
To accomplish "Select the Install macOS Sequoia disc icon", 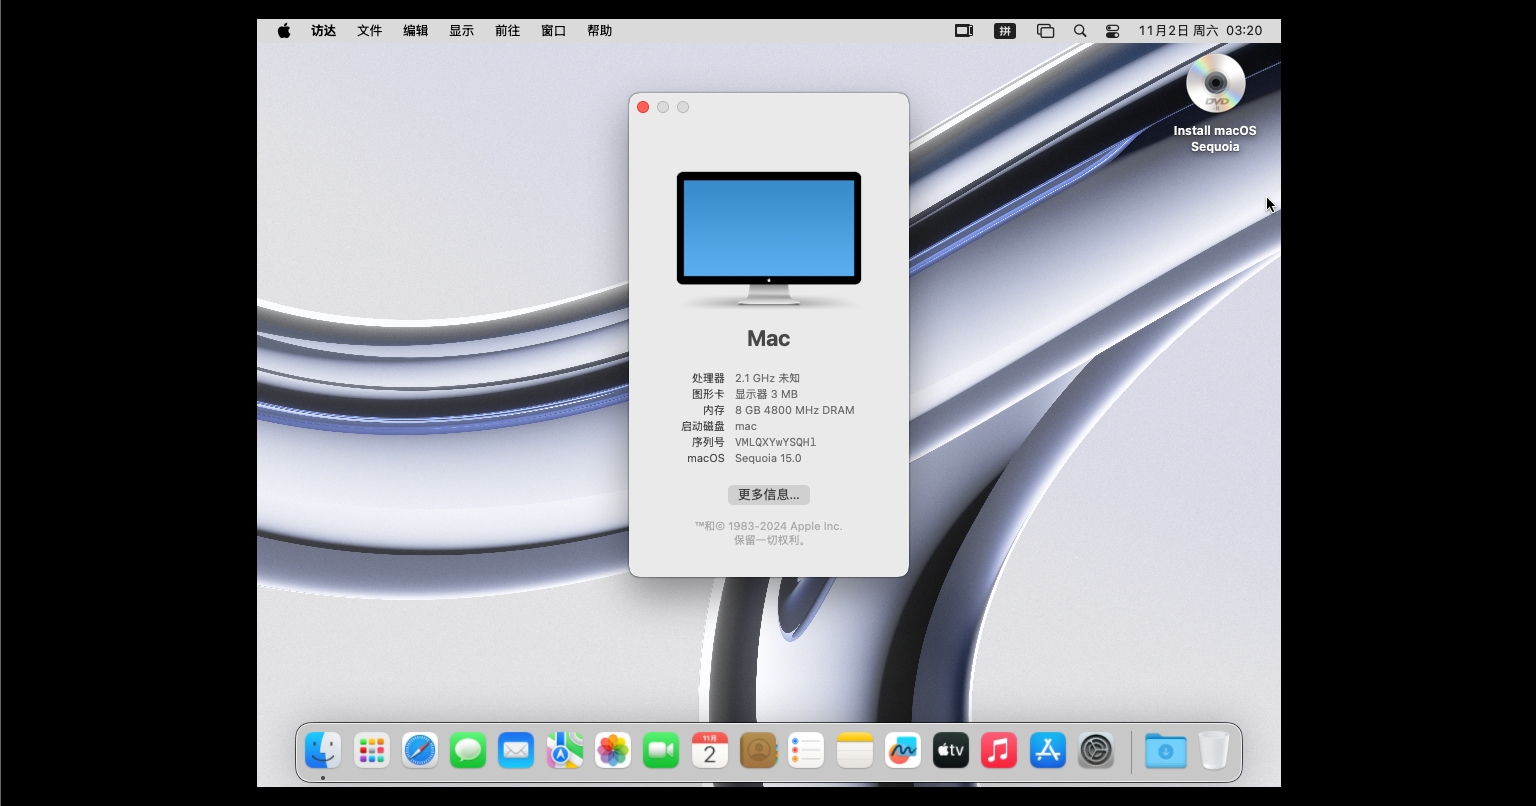I will (x=1215, y=85).
